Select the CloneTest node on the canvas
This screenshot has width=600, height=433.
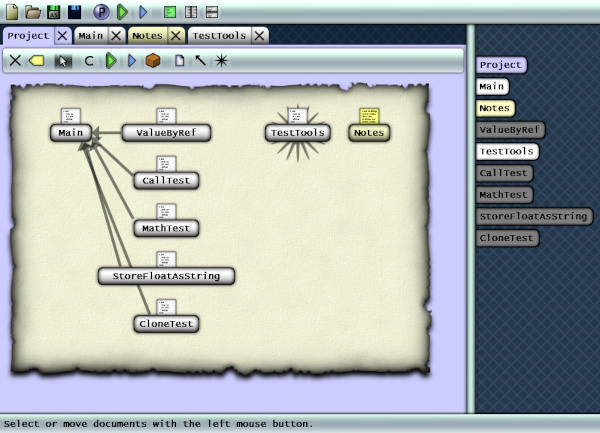coord(166,324)
